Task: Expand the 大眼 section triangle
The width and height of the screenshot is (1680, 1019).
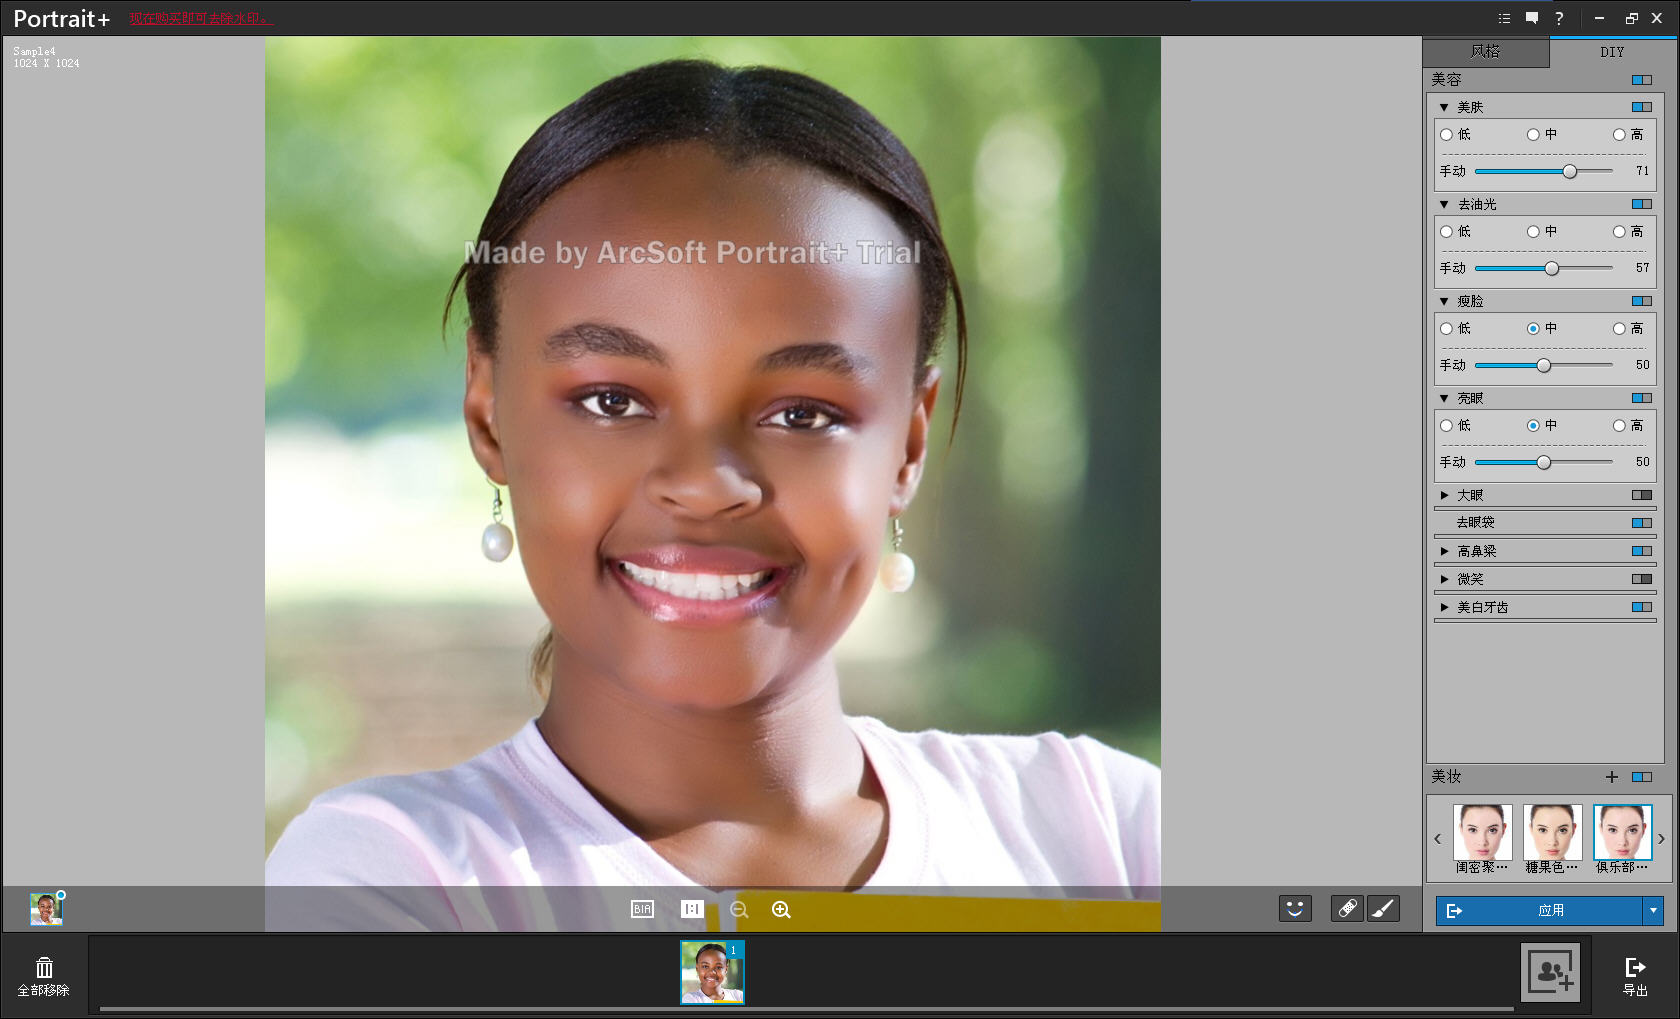Action: 1444,495
